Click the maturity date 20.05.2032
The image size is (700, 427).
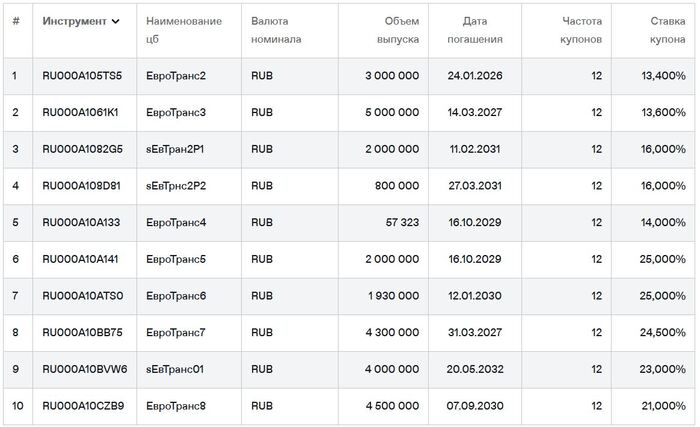pyautogui.click(x=475, y=369)
